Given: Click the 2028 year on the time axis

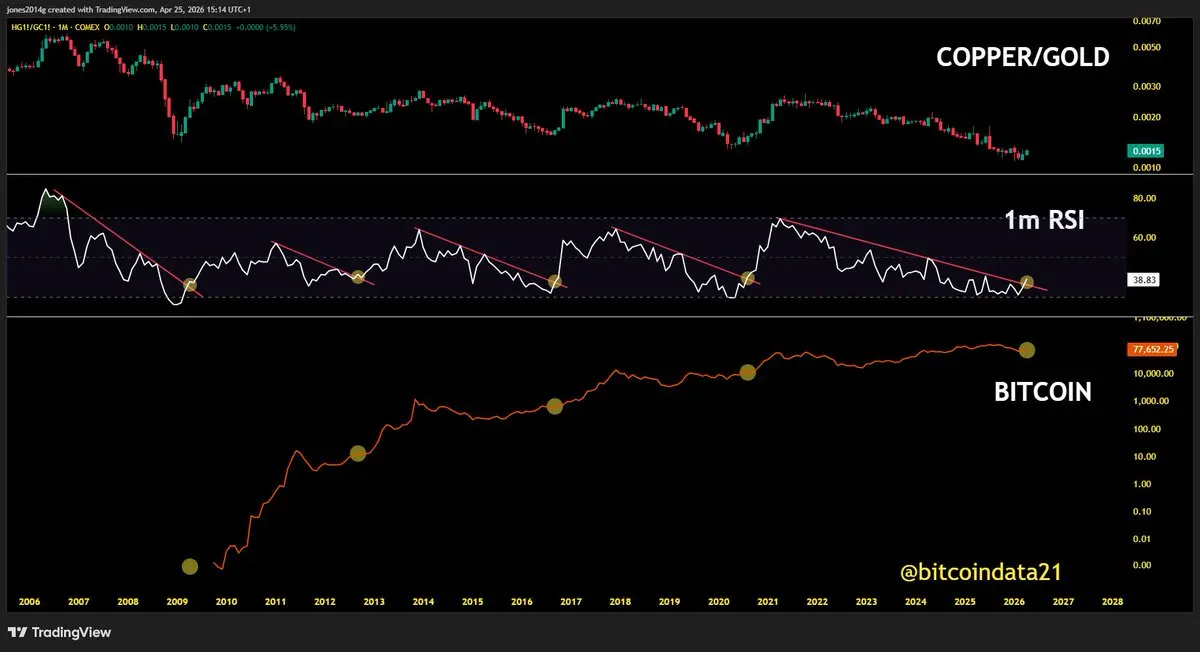Looking at the screenshot, I should (x=1111, y=603).
